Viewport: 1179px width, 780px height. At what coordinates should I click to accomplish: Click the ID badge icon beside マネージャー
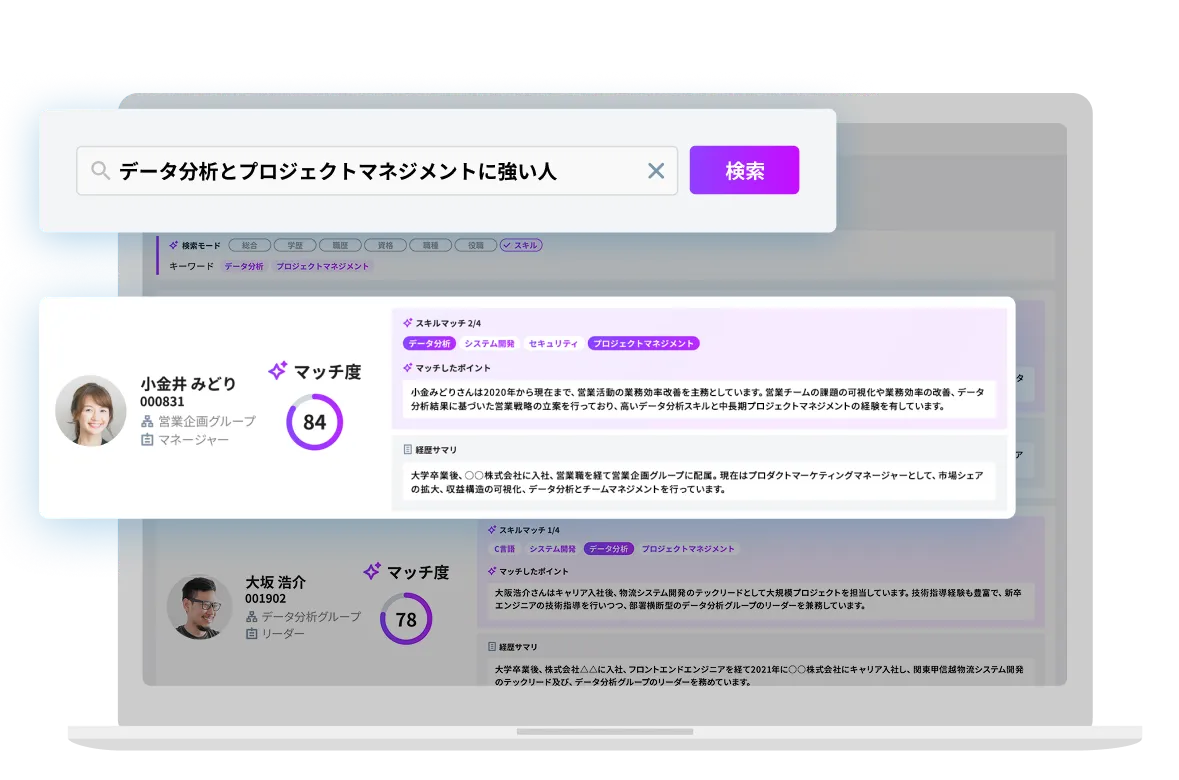(147, 440)
